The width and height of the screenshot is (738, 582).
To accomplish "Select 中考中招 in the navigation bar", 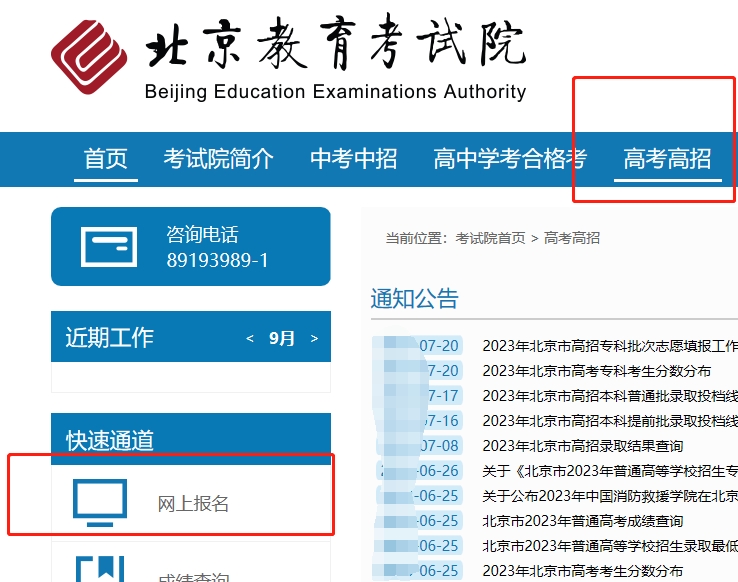I will (353, 158).
